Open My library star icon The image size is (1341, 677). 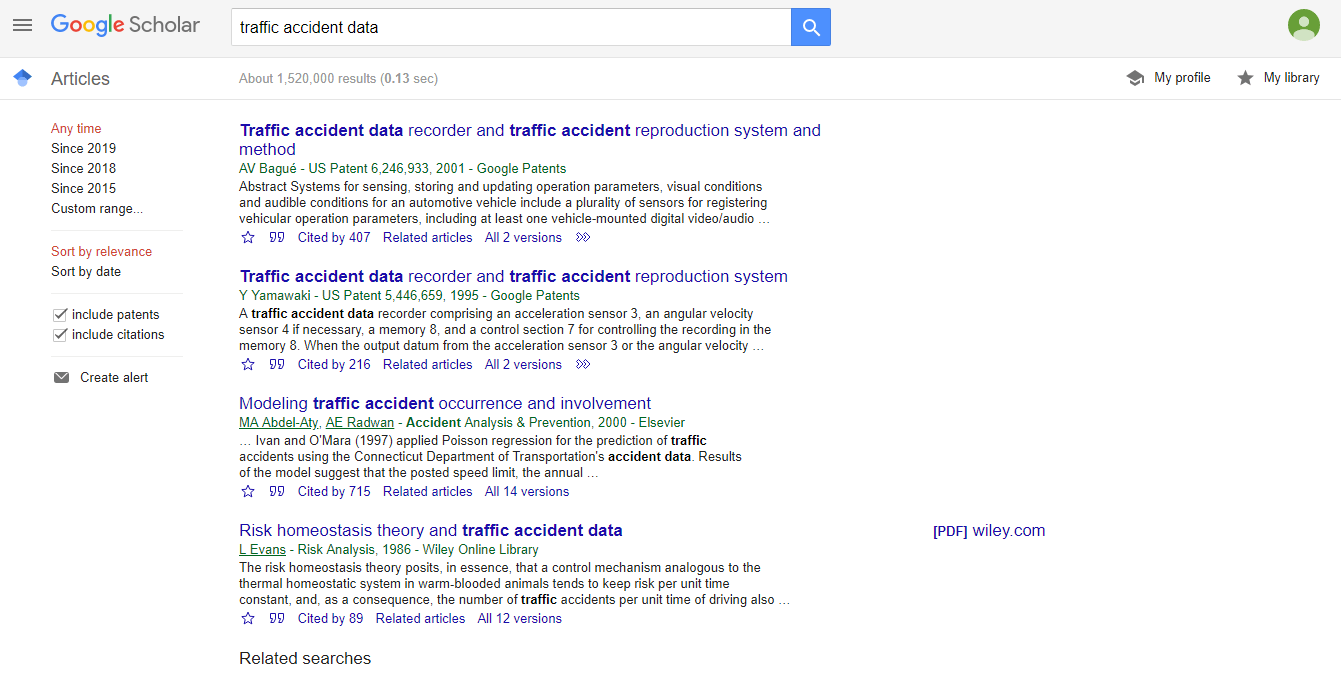click(x=1245, y=78)
